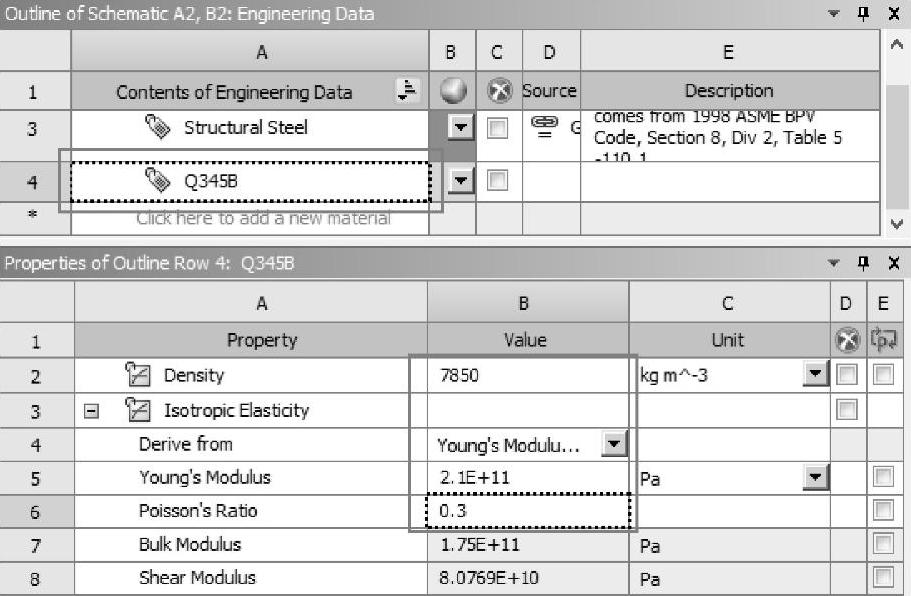Click the Q345B material tag icon
This screenshot has height=596, width=911.
click(157, 181)
